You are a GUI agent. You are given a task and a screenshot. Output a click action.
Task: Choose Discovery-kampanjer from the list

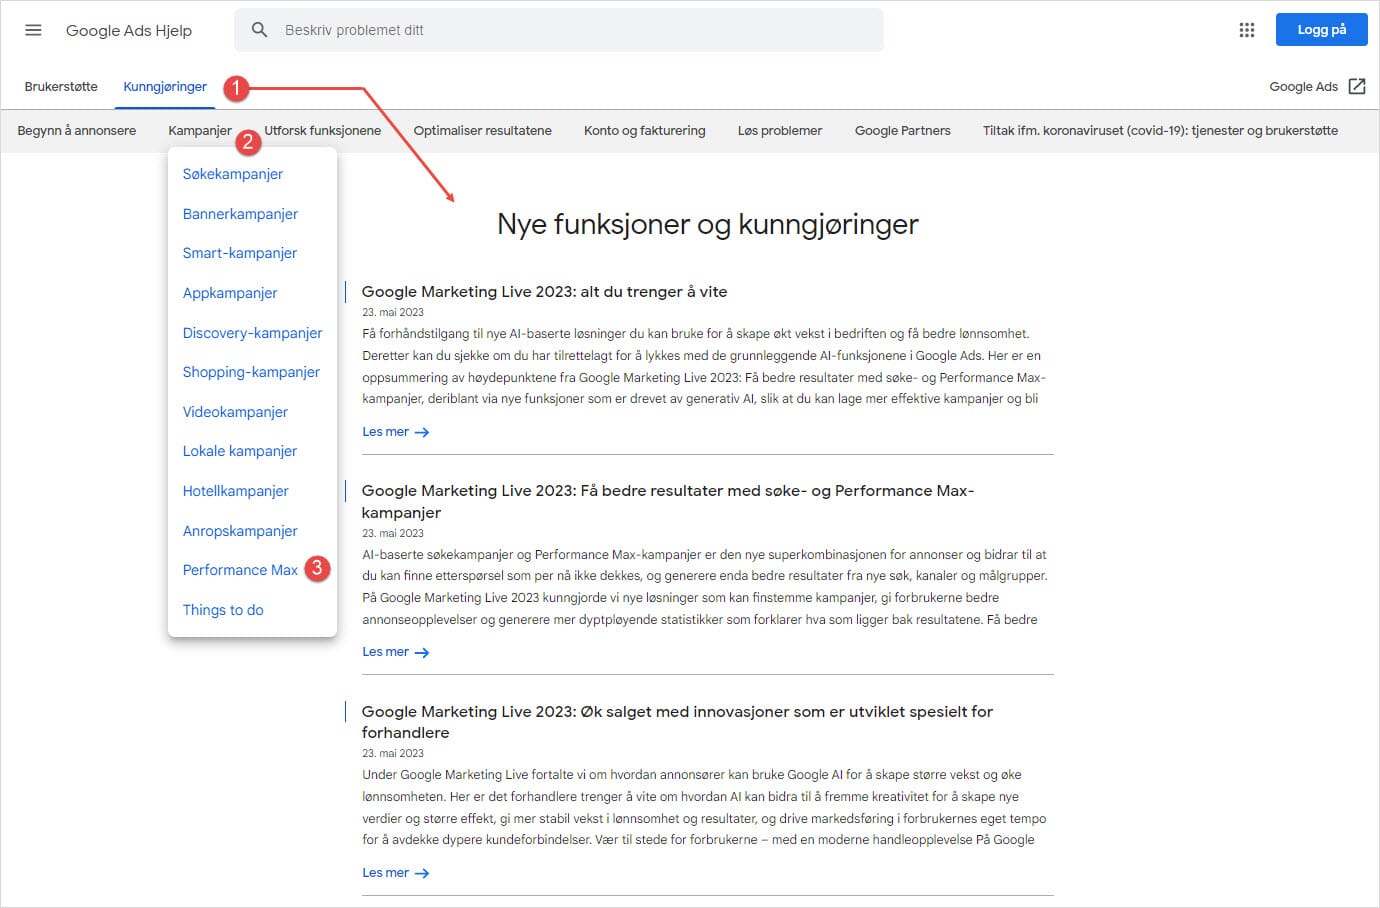point(252,332)
